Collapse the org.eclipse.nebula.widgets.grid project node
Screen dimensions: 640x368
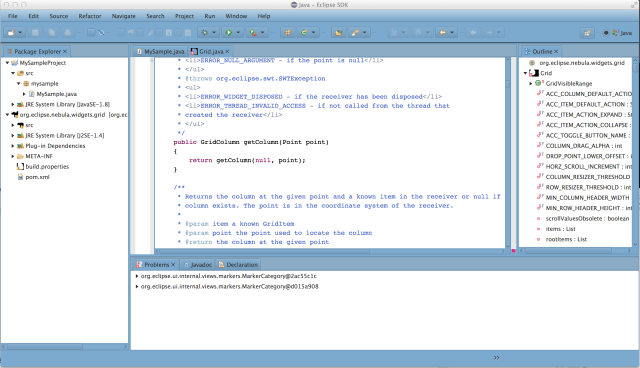pyautogui.click(x=7, y=115)
